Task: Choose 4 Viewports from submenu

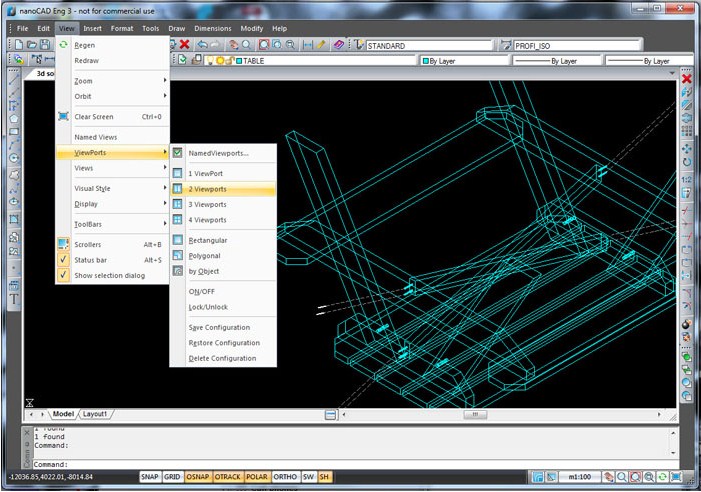Action: (223, 220)
